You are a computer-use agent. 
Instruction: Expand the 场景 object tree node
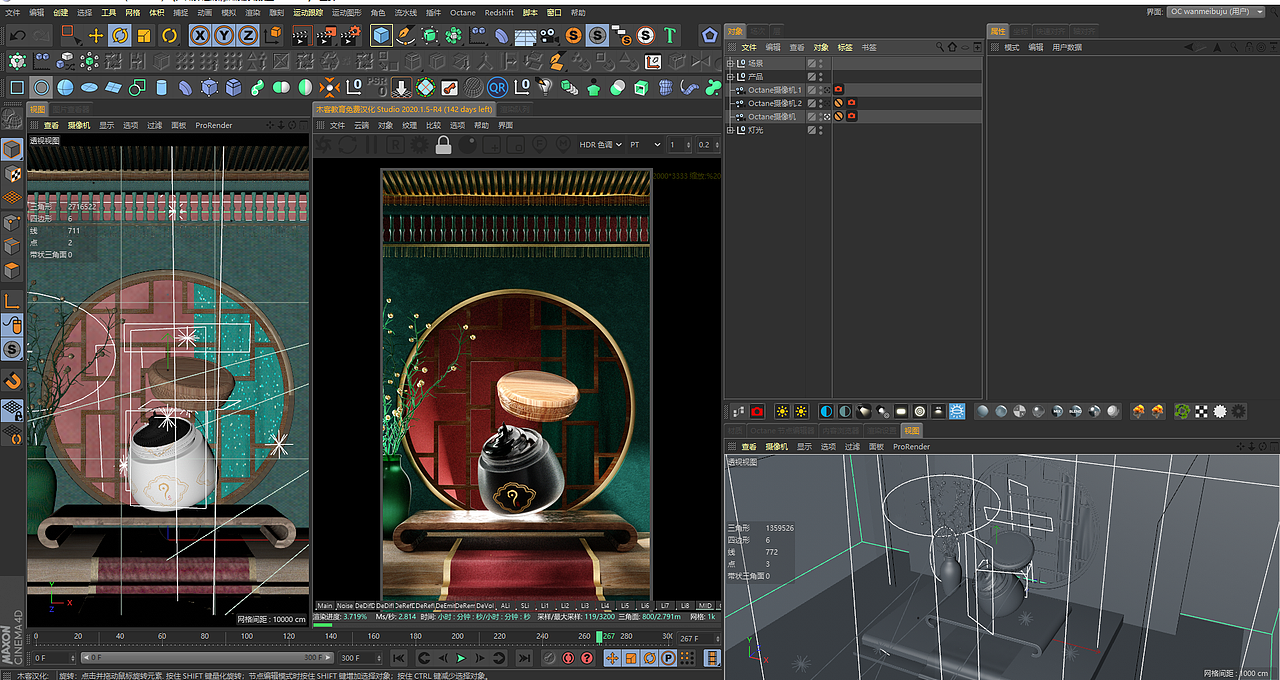730,63
